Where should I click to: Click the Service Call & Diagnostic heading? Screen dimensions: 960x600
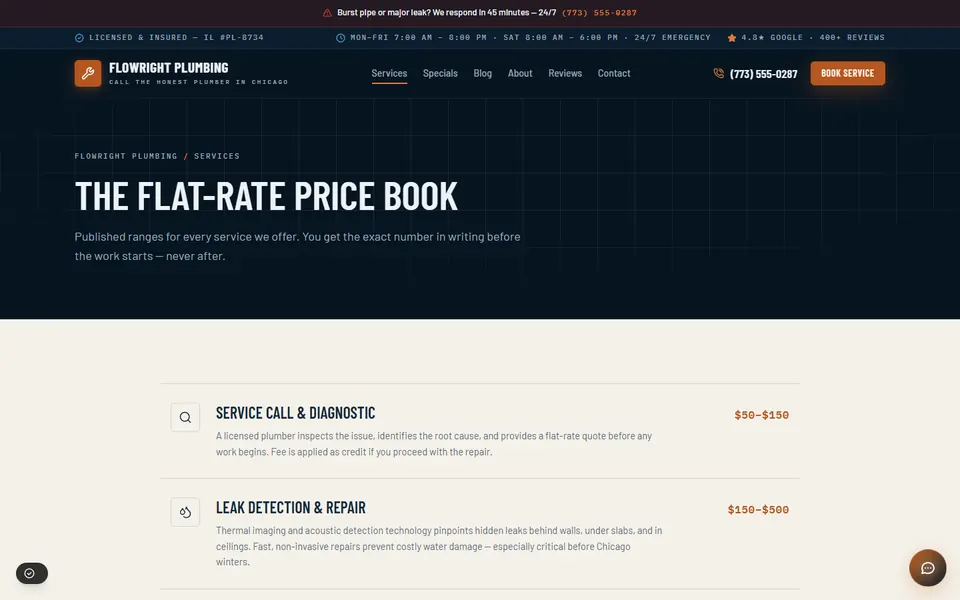pos(296,413)
